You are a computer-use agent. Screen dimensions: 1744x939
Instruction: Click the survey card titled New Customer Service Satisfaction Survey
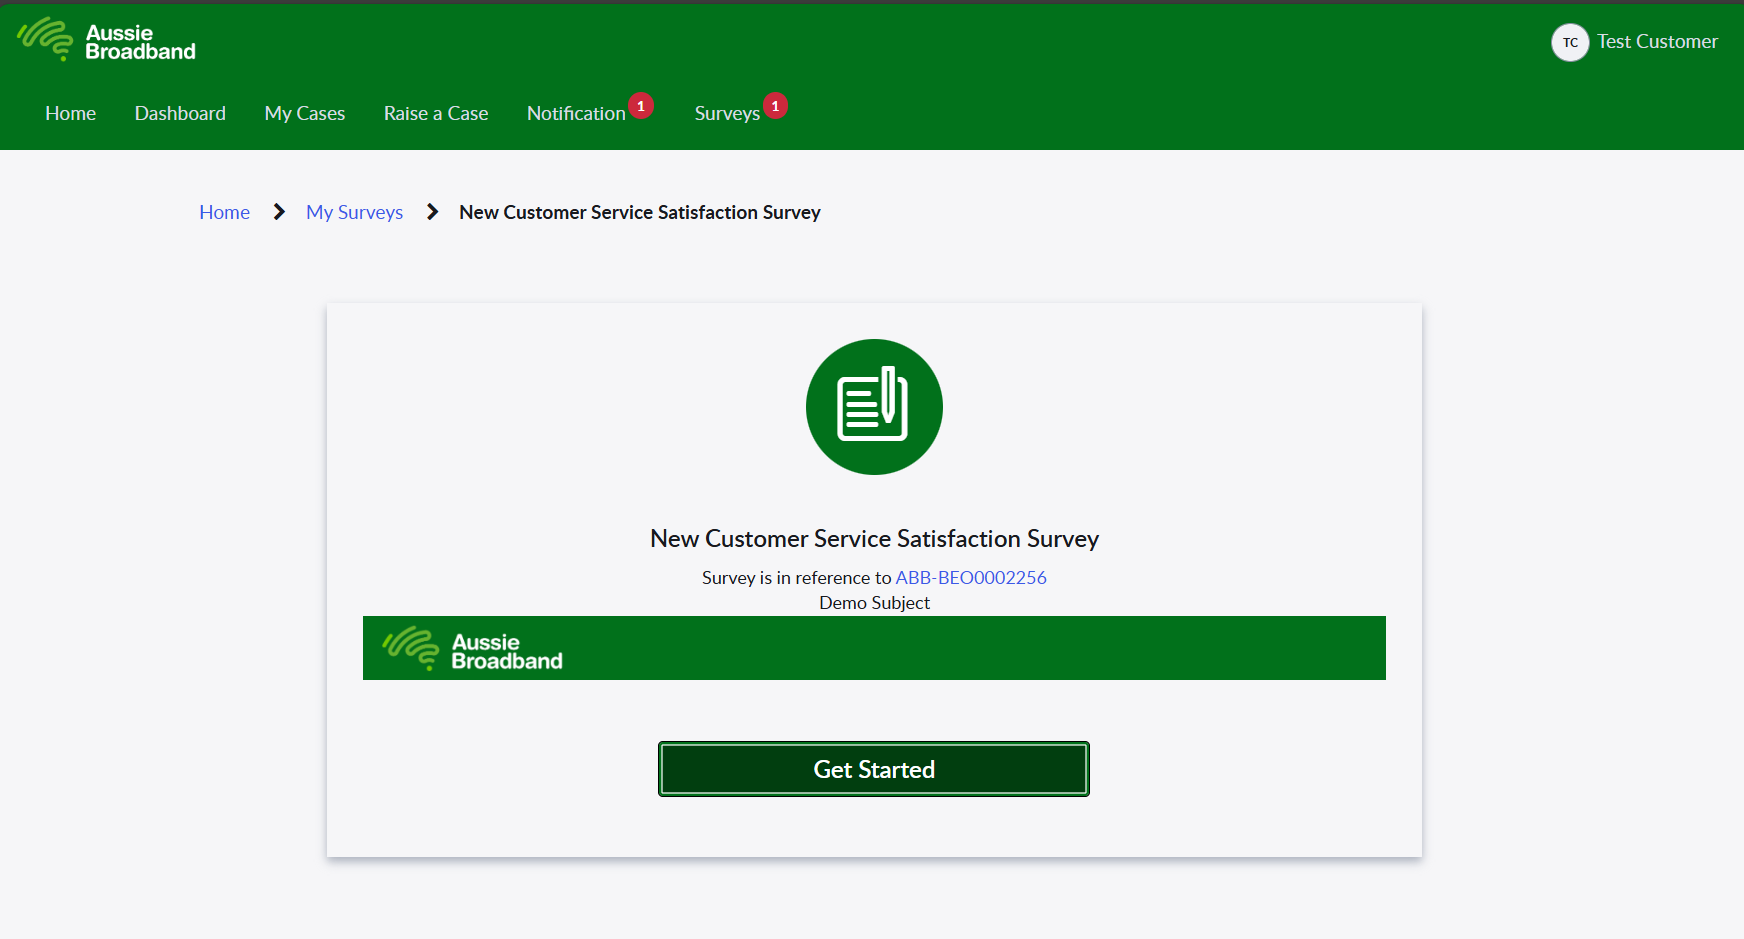coord(873,538)
